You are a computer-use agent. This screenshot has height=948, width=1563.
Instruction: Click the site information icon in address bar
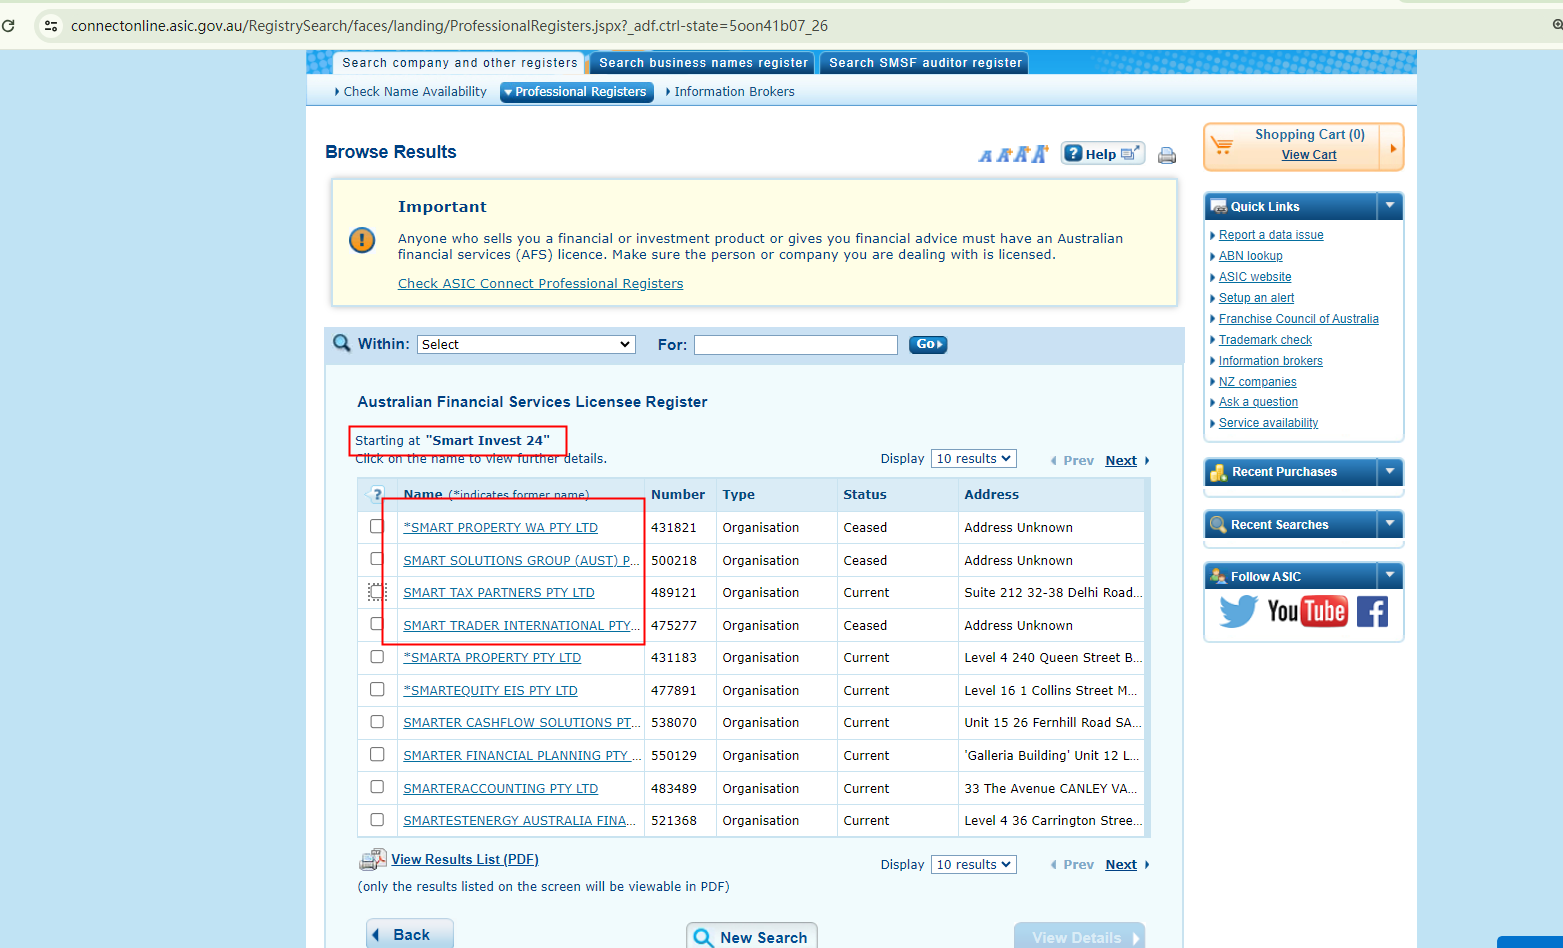(51, 26)
